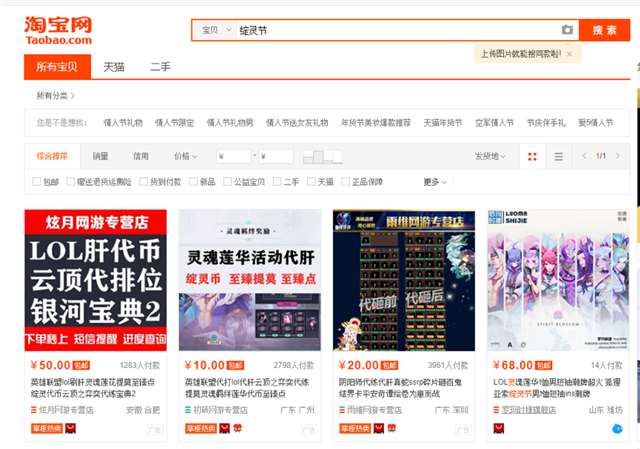Click the price distribution histogram
Image resolution: width=640 pixels, height=449 pixels.
click(322, 156)
